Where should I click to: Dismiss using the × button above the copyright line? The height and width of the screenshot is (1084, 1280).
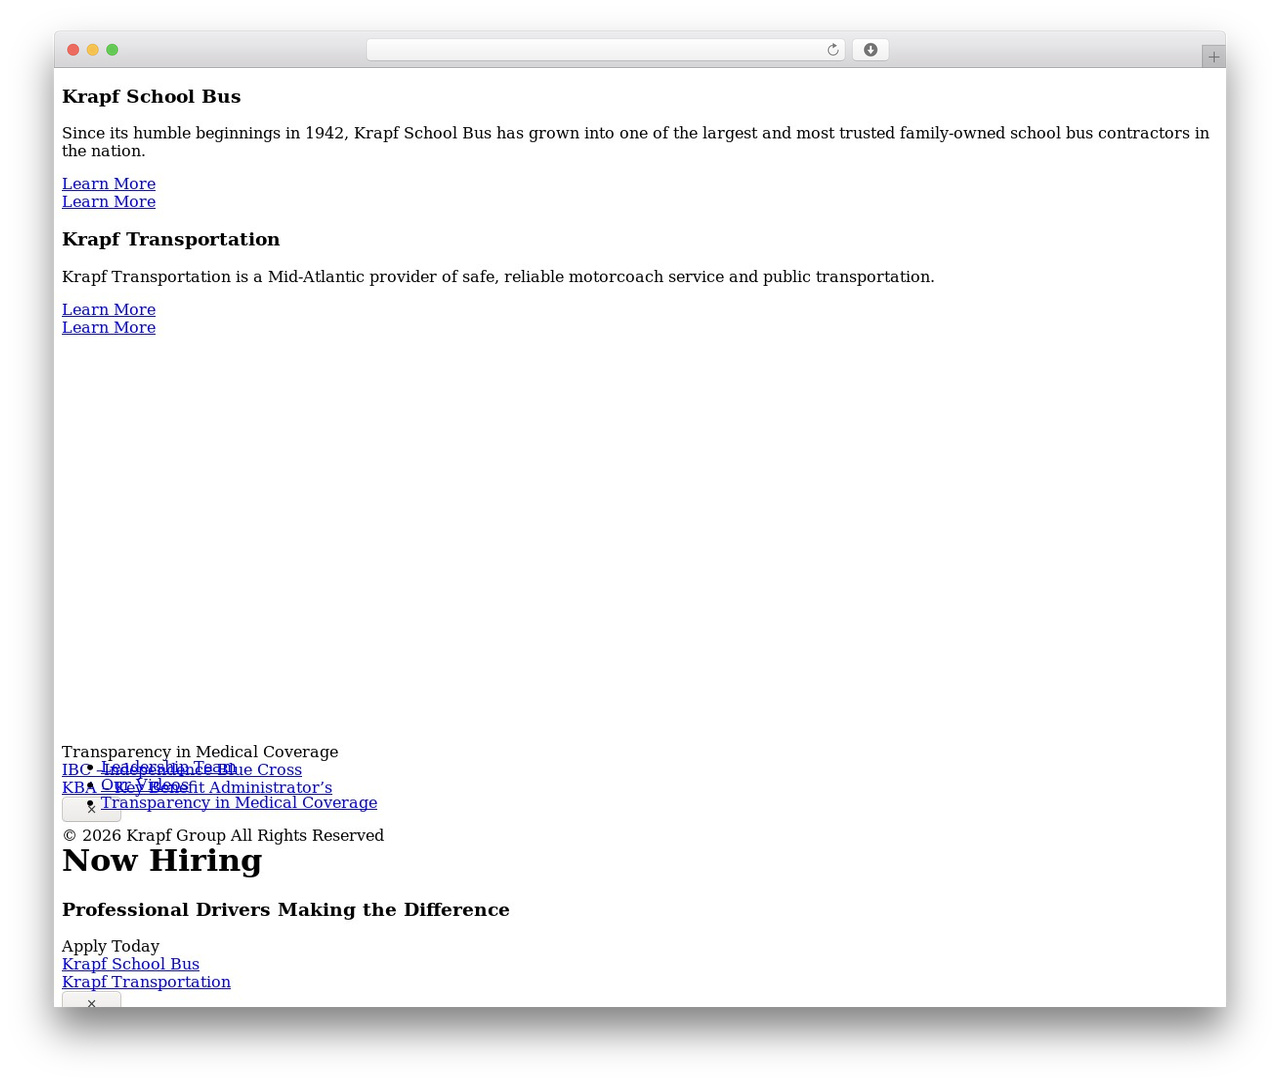tap(91, 809)
